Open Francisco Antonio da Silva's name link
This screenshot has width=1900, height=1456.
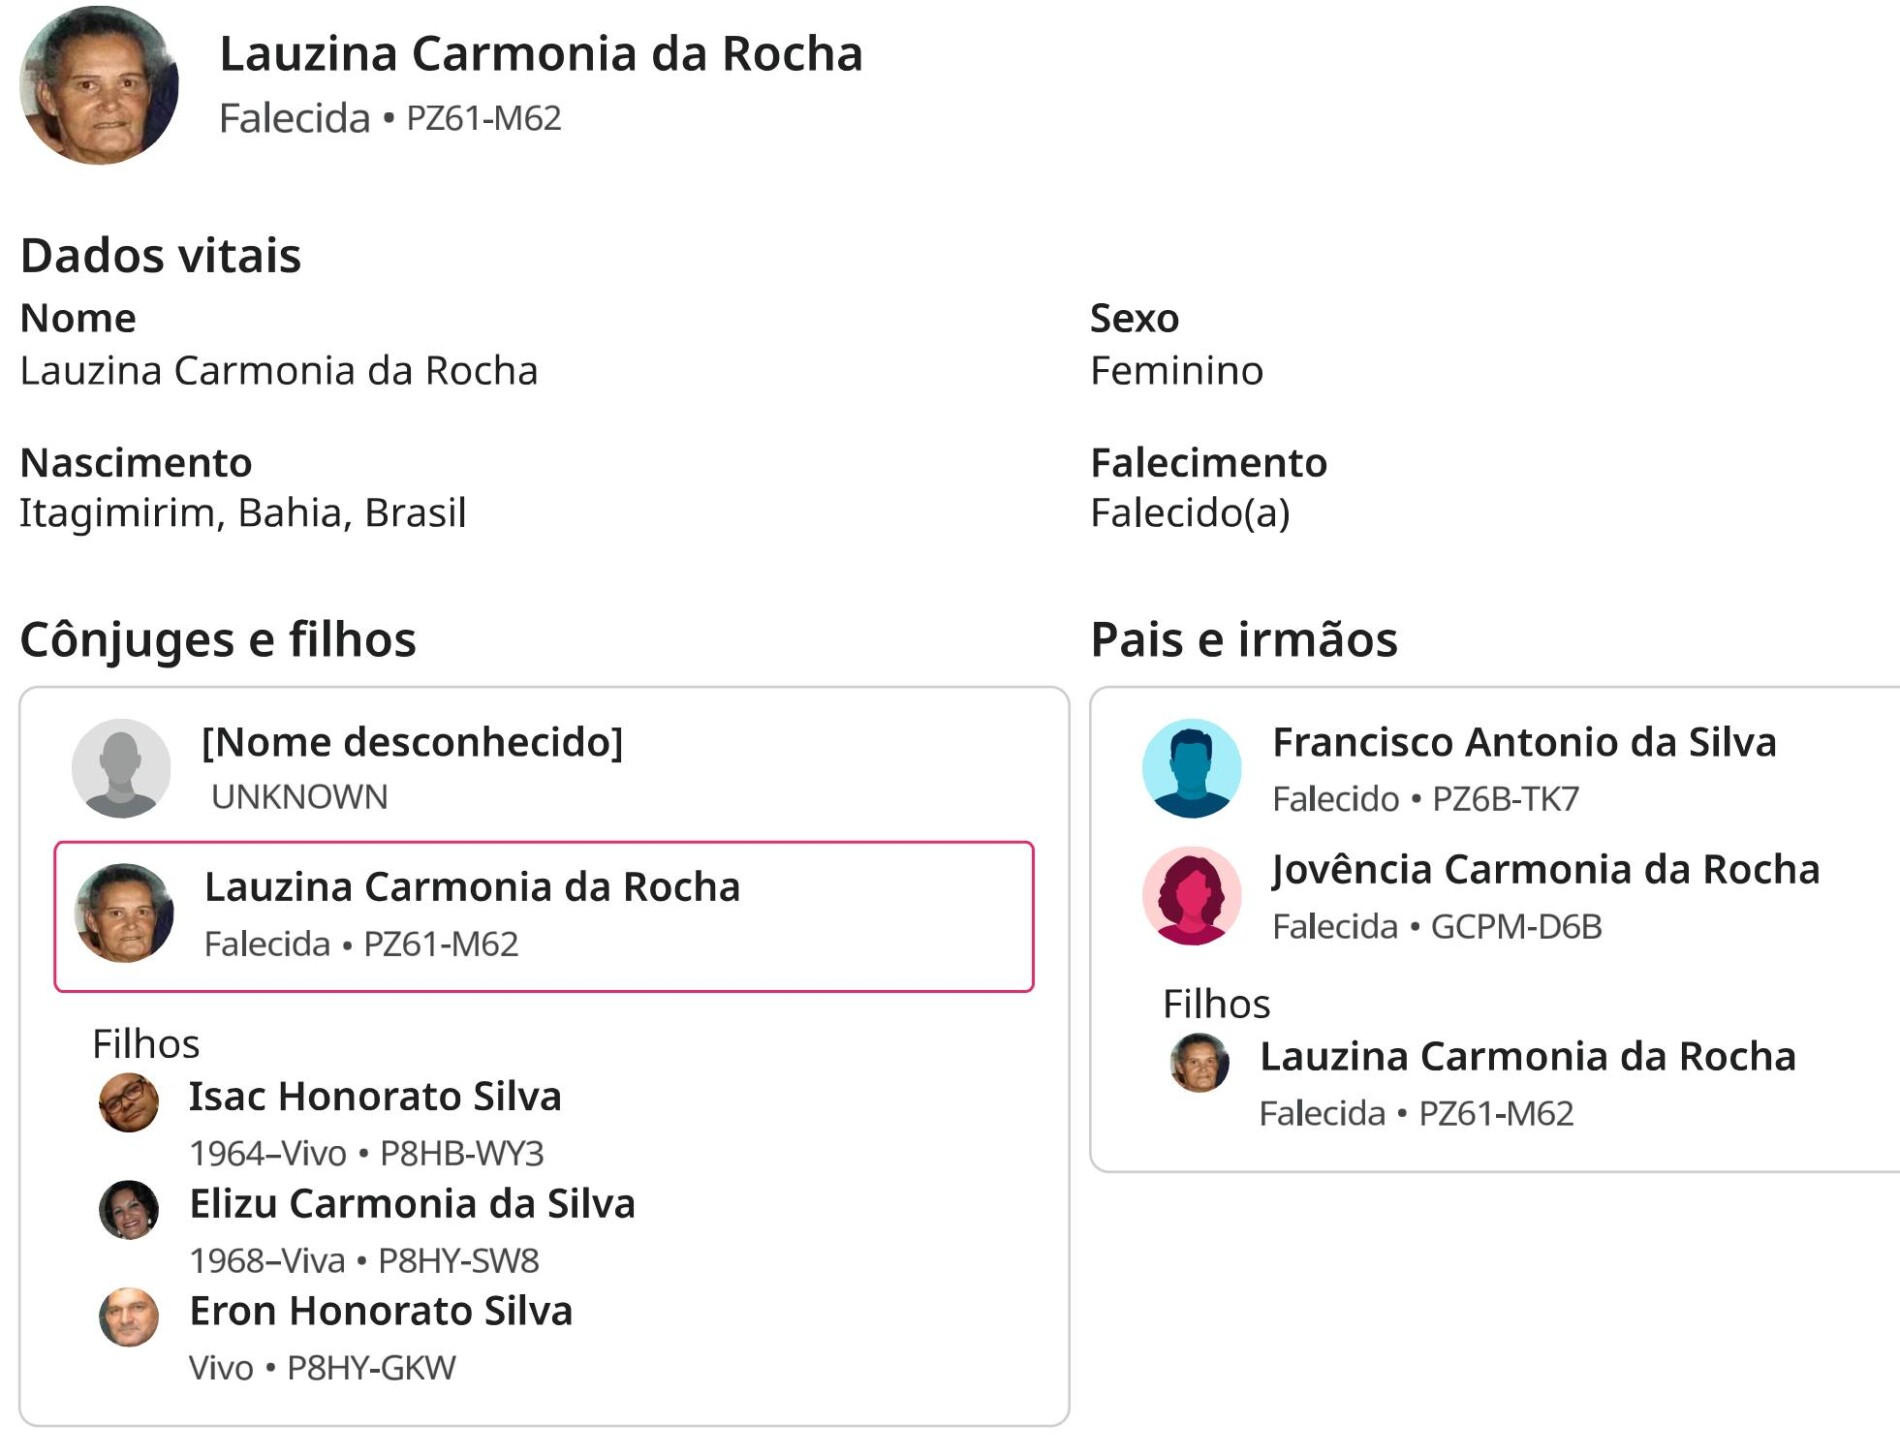pos(1524,742)
